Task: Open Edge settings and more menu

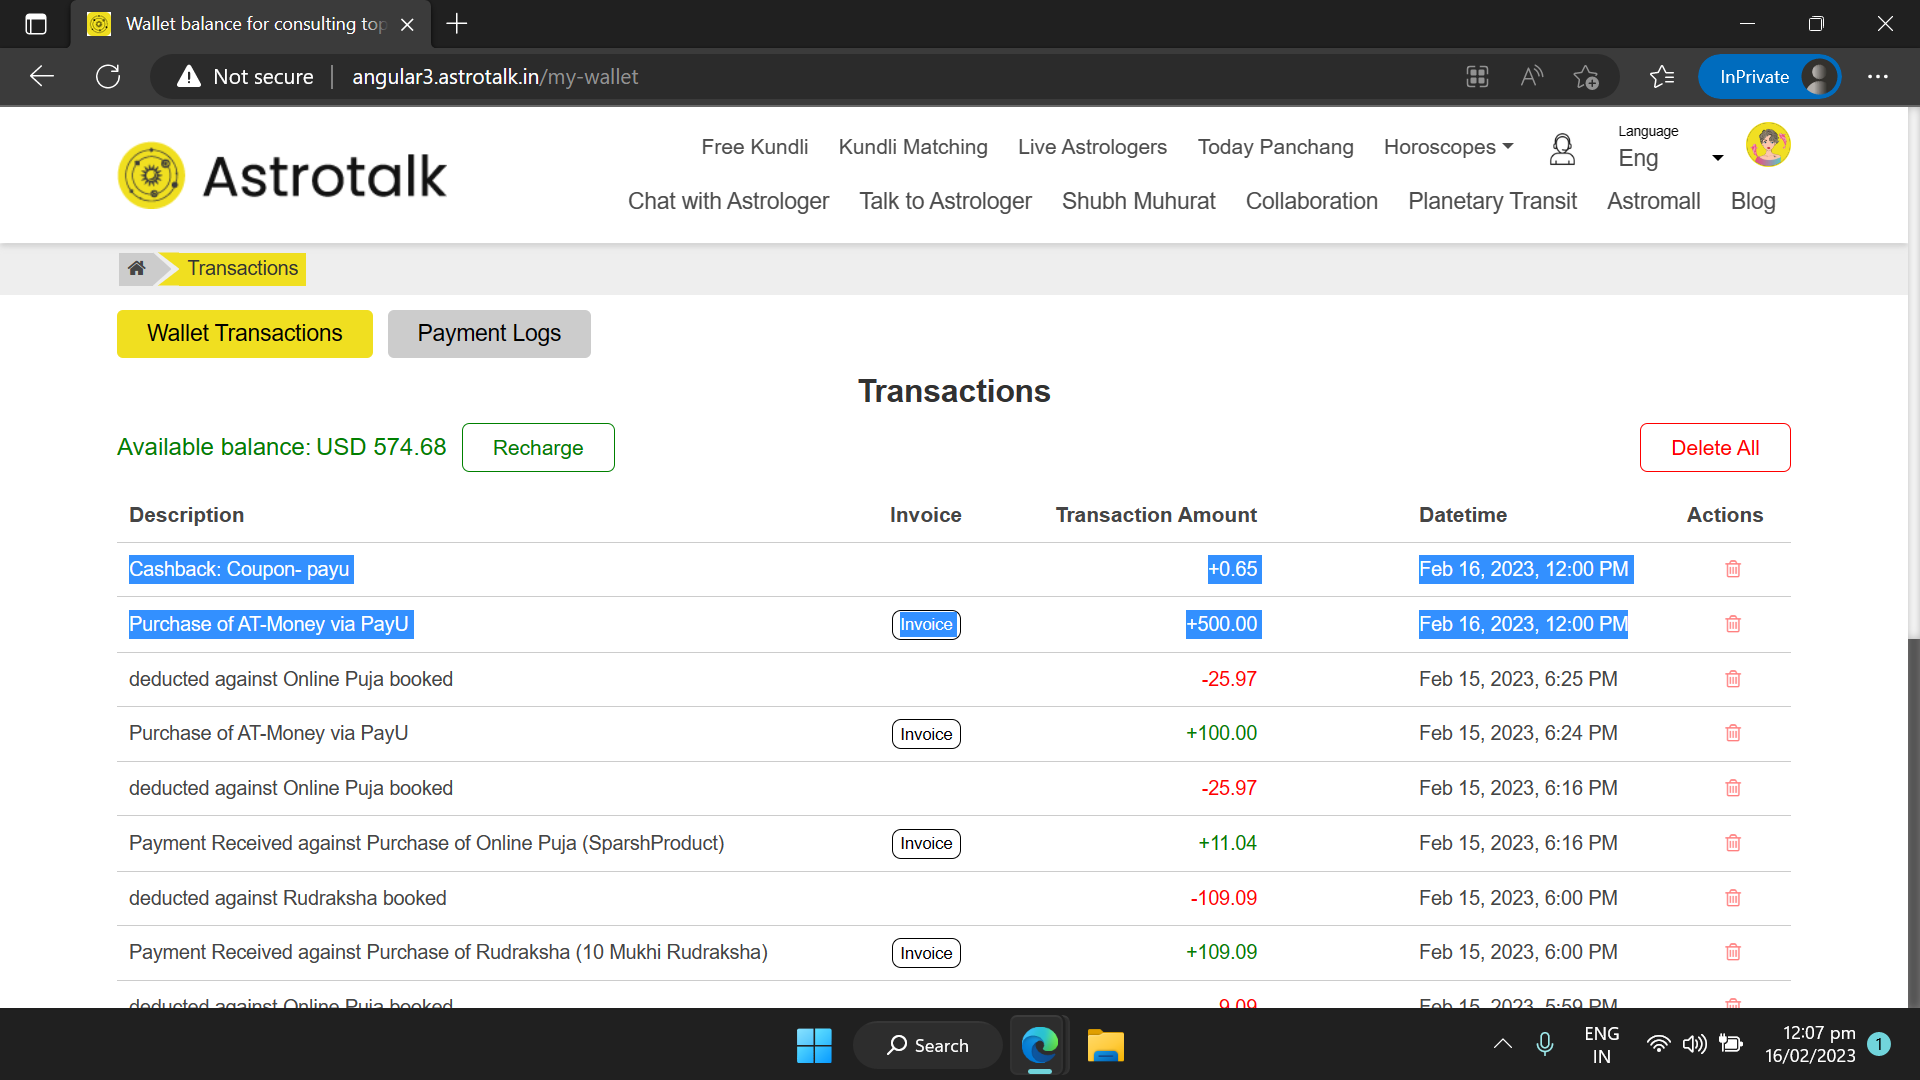Action: coord(1878,77)
